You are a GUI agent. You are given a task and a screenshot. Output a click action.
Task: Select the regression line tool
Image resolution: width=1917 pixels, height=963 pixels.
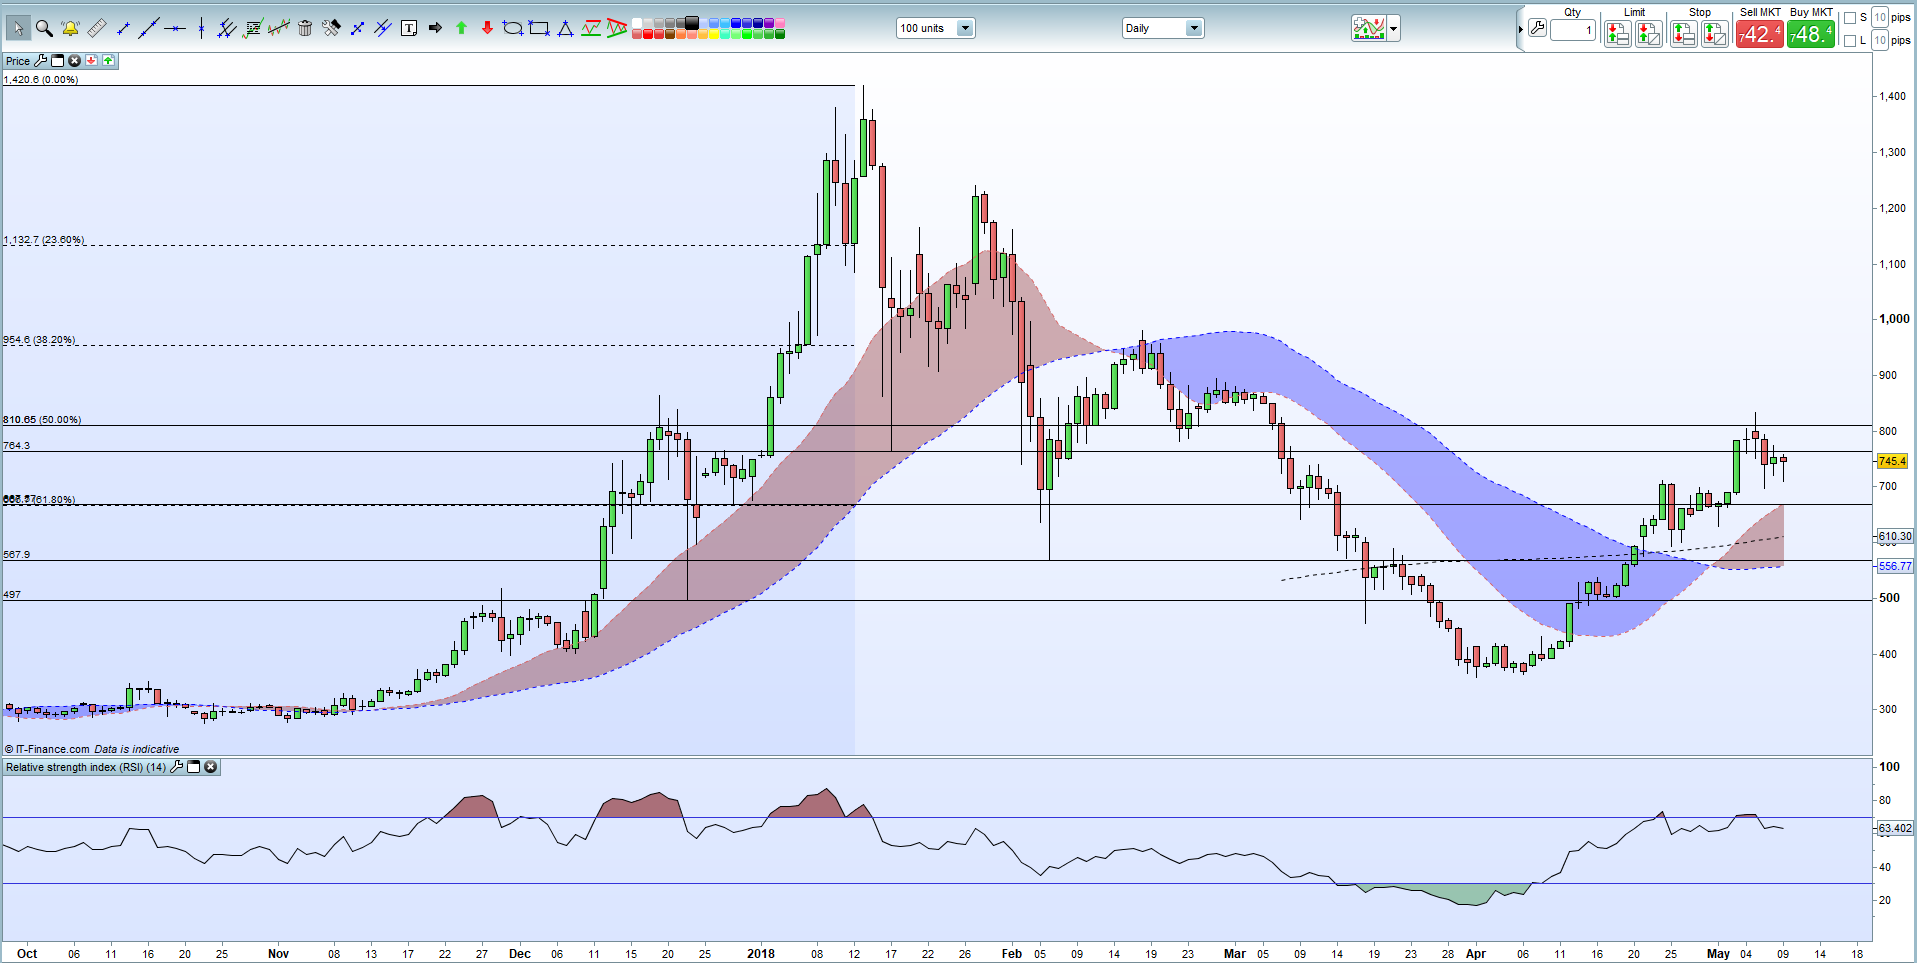click(x=279, y=28)
